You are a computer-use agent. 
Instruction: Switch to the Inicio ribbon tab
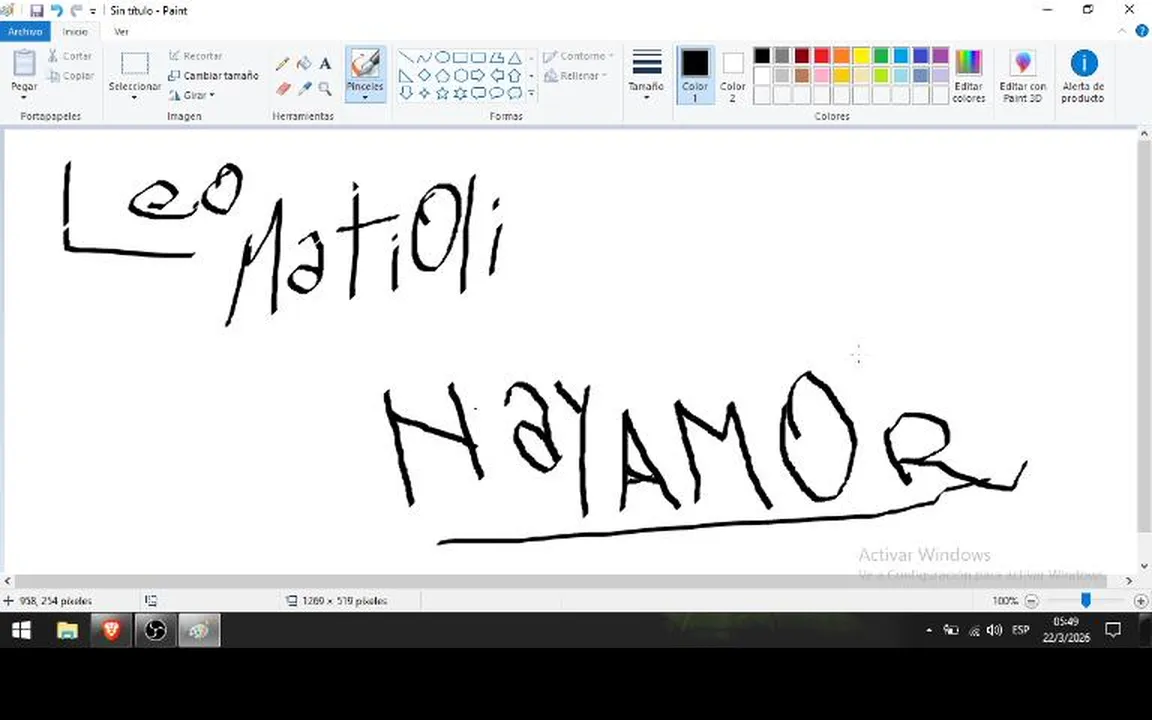tap(75, 32)
